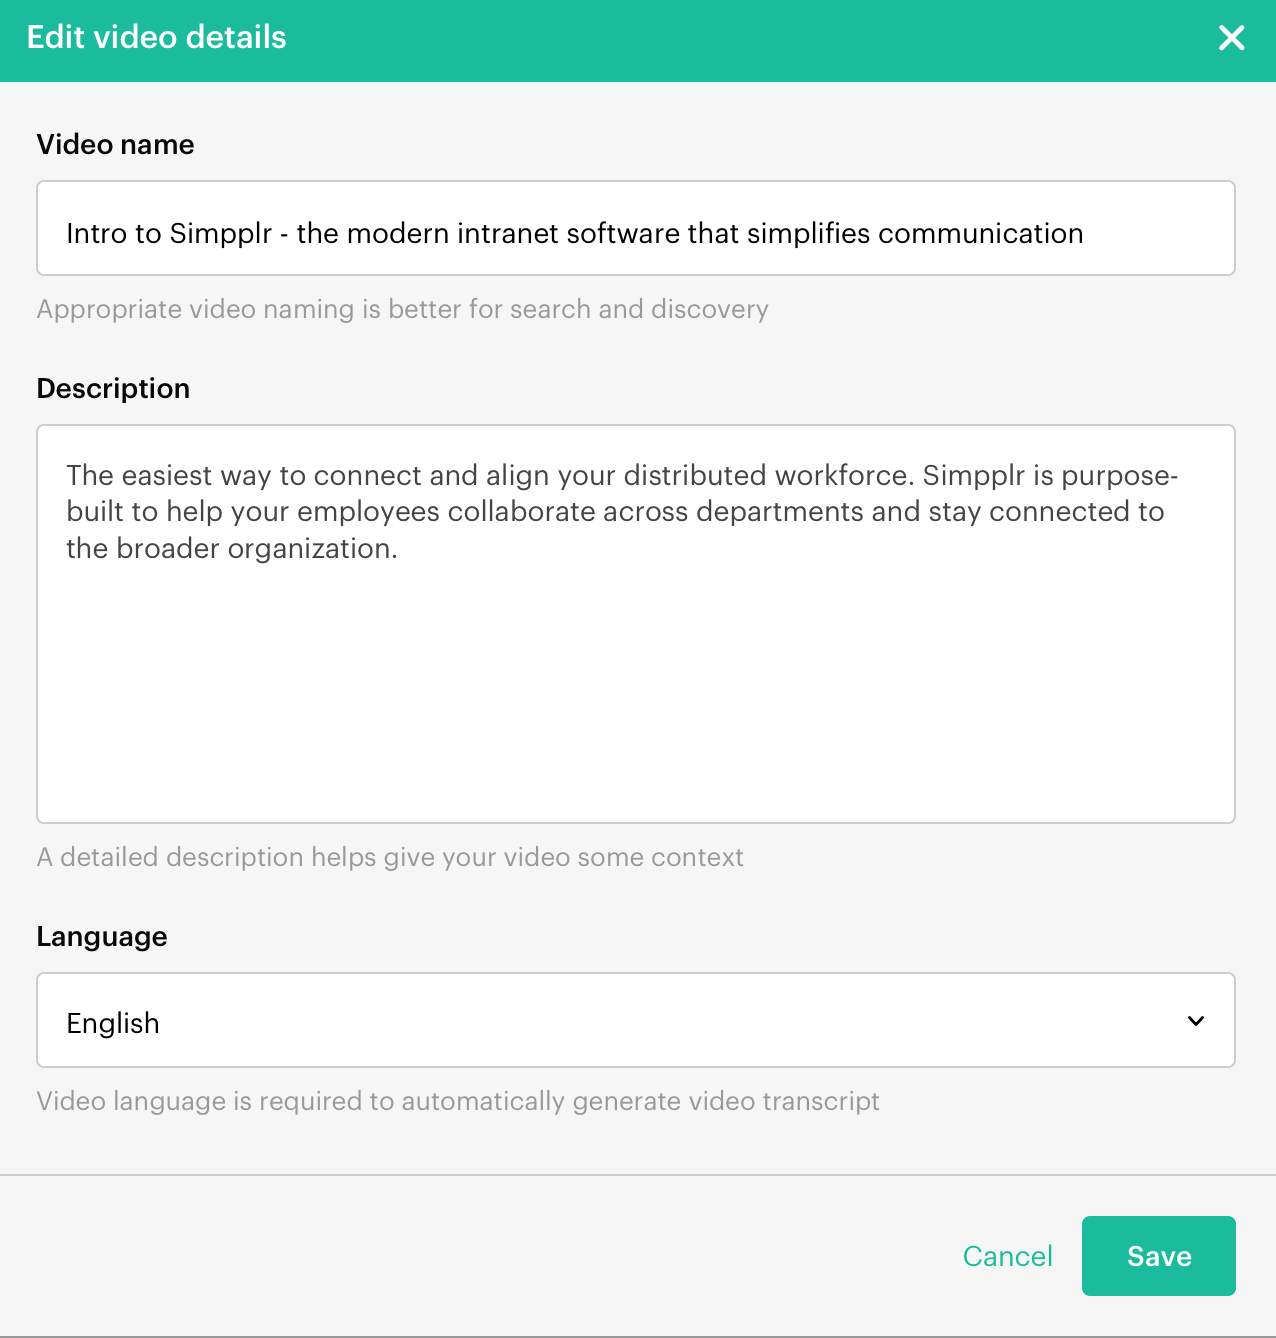The height and width of the screenshot is (1338, 1276).
Task: Place cursor after 'organization.' in description
Action: [x=399, y=549]
